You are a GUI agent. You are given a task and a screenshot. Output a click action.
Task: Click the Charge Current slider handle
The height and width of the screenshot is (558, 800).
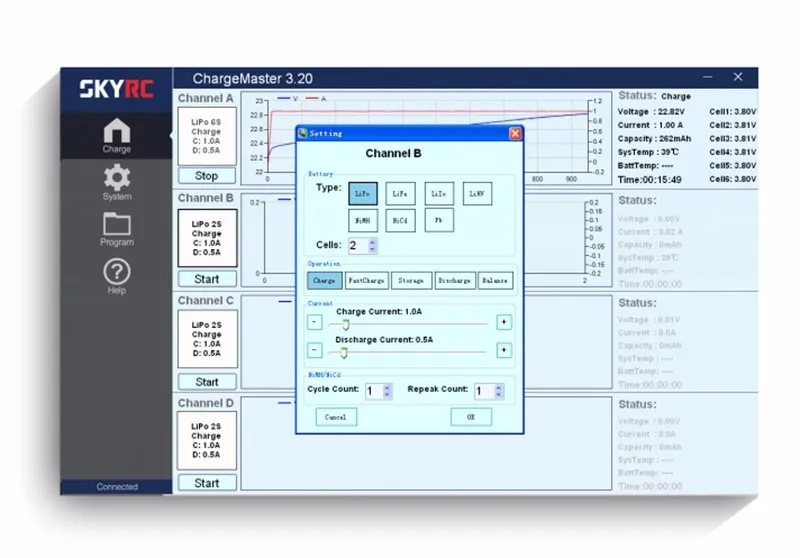pos(346,324)
